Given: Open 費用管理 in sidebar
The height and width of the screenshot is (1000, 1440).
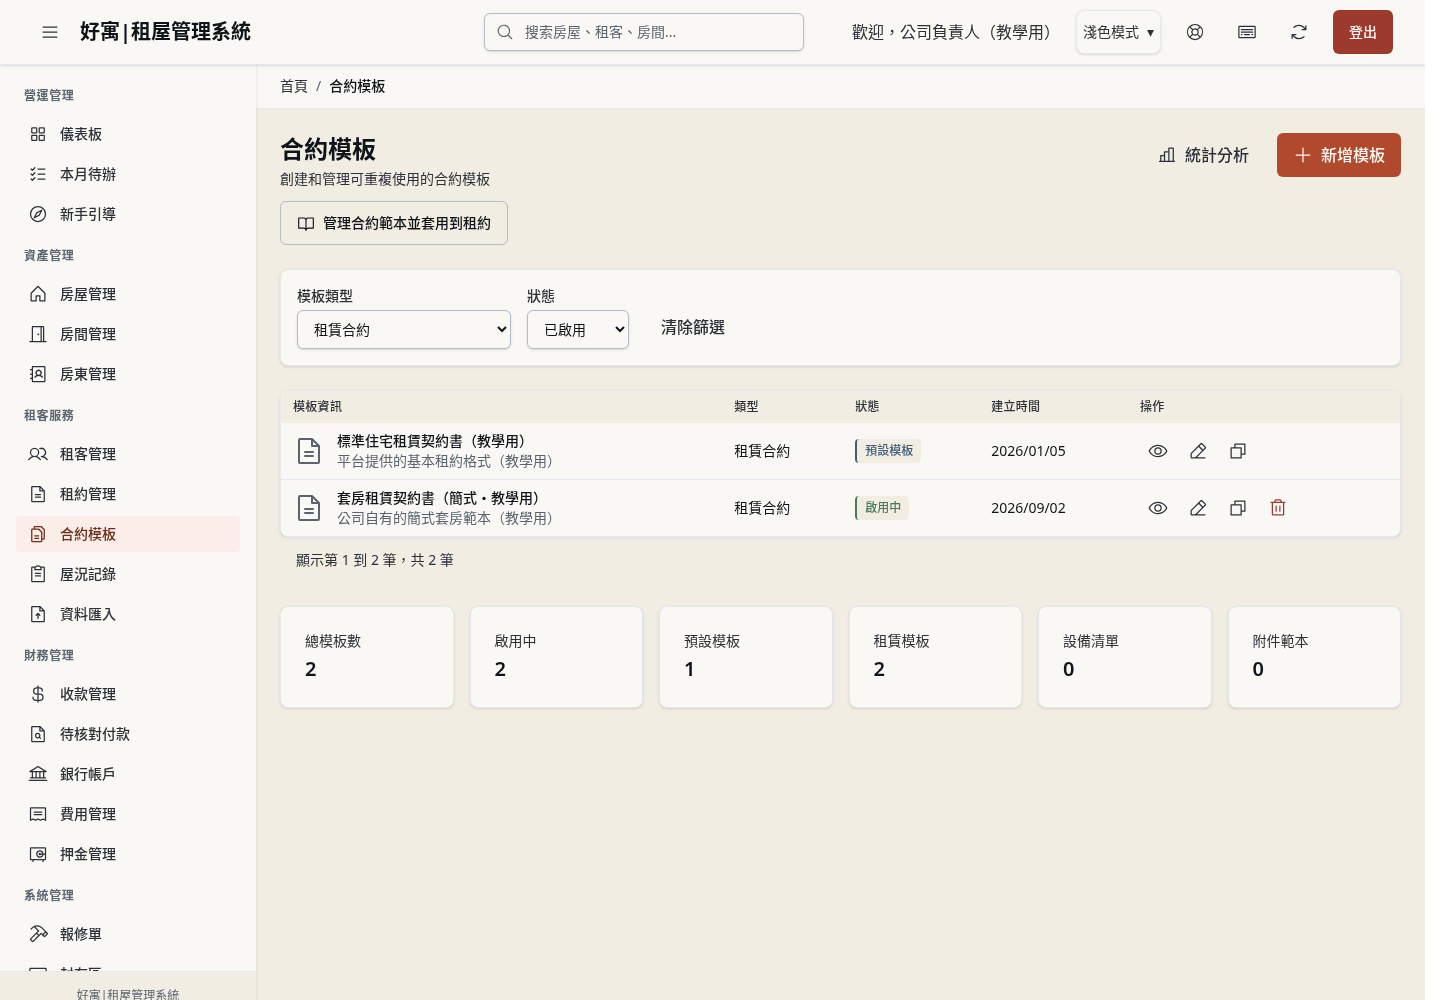Looking at the screenshot, I should 128,814.
